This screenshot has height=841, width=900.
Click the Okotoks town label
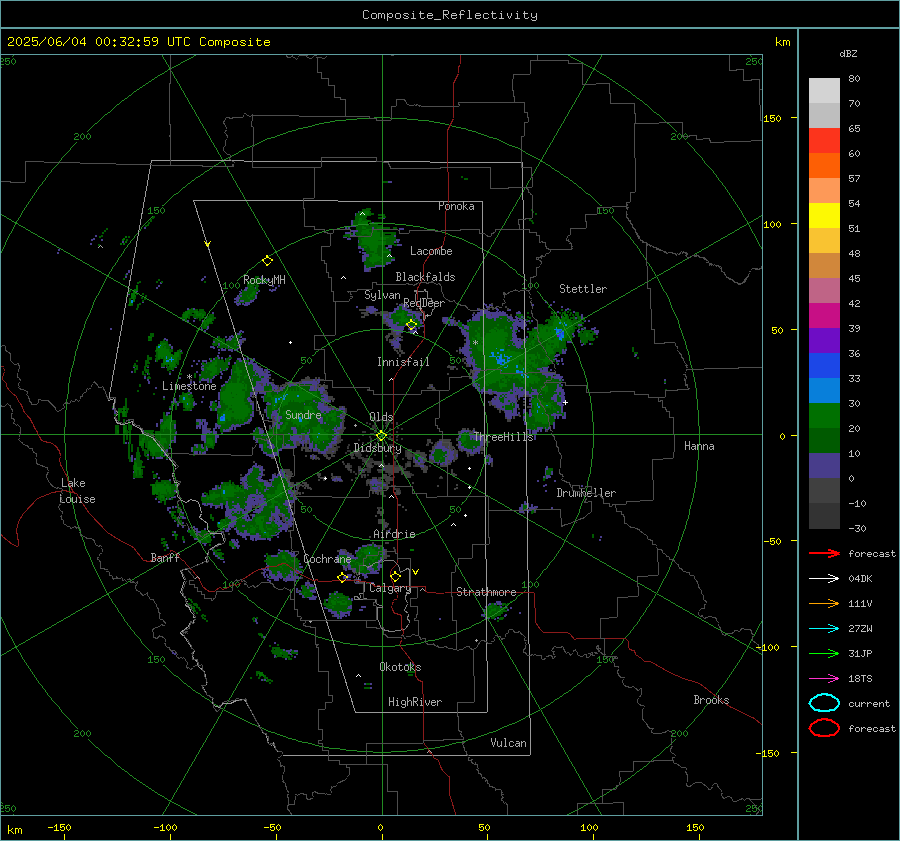tap(400, 667)
